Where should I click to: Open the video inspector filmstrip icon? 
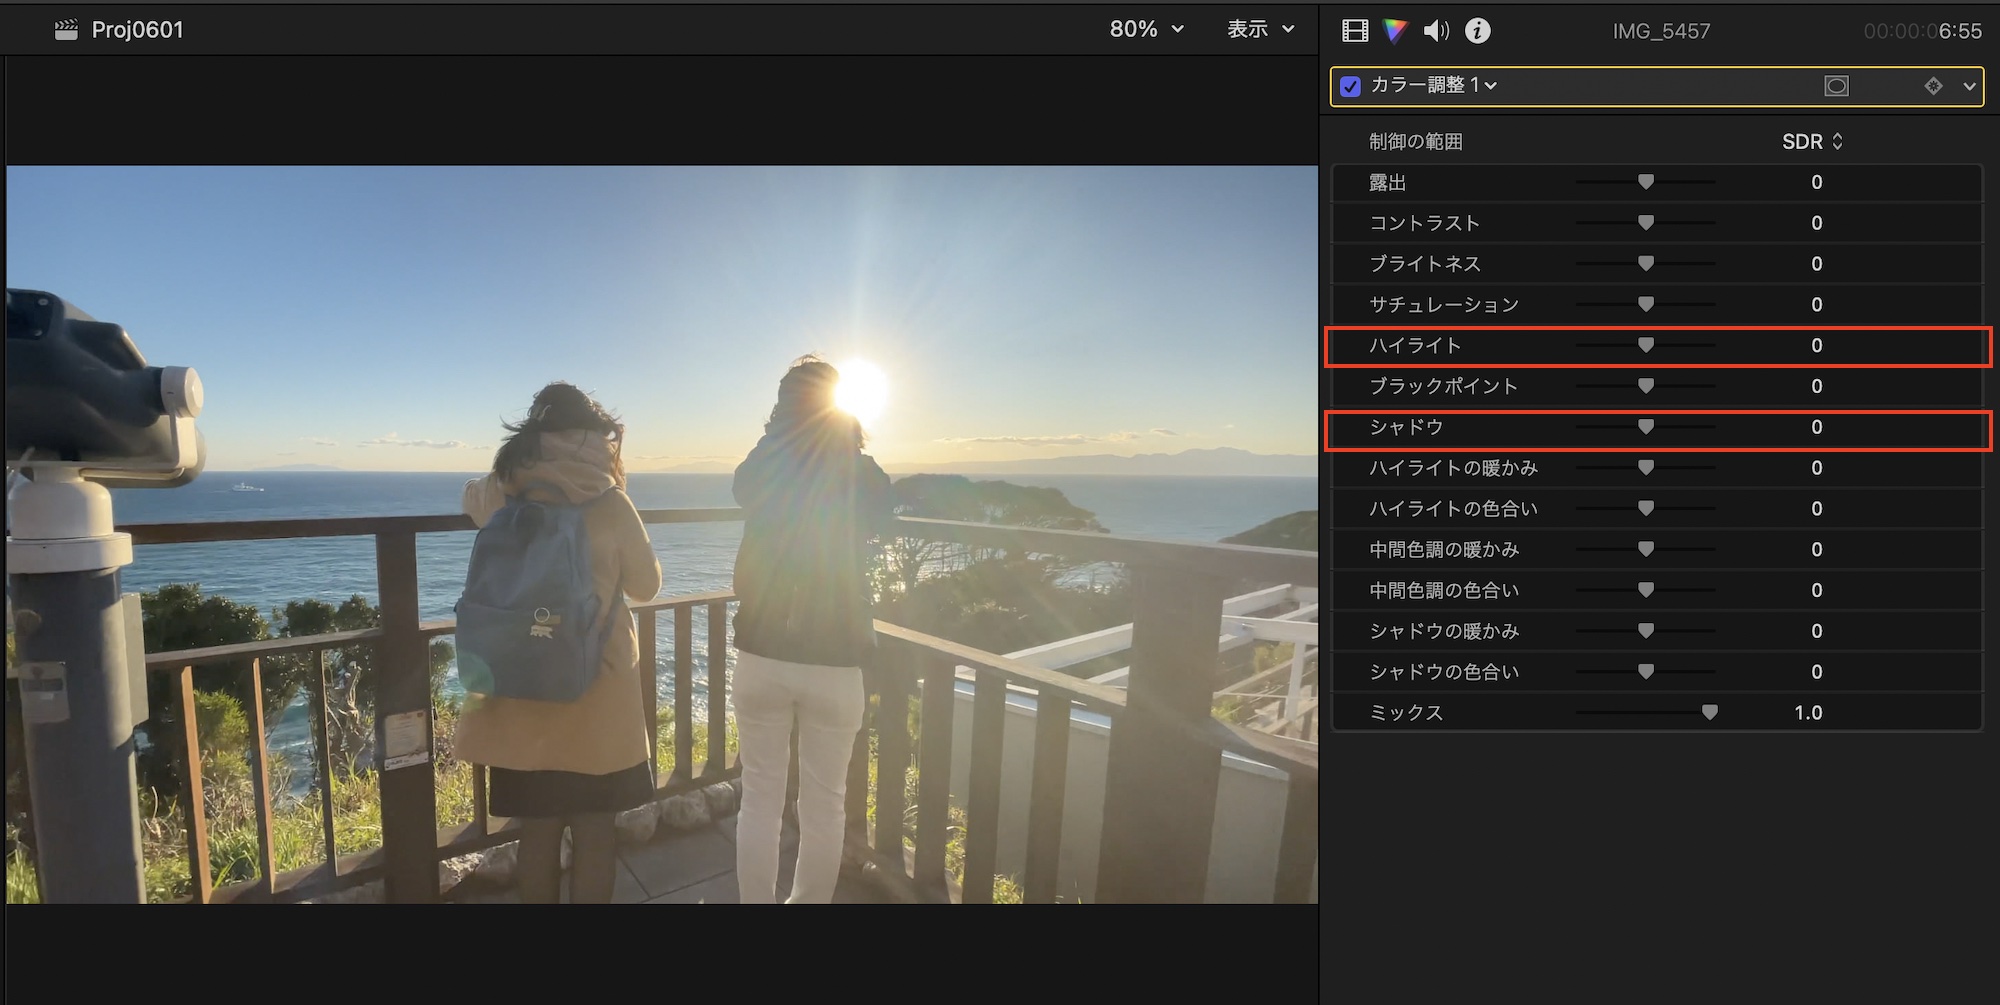(x=1355, y=31)
